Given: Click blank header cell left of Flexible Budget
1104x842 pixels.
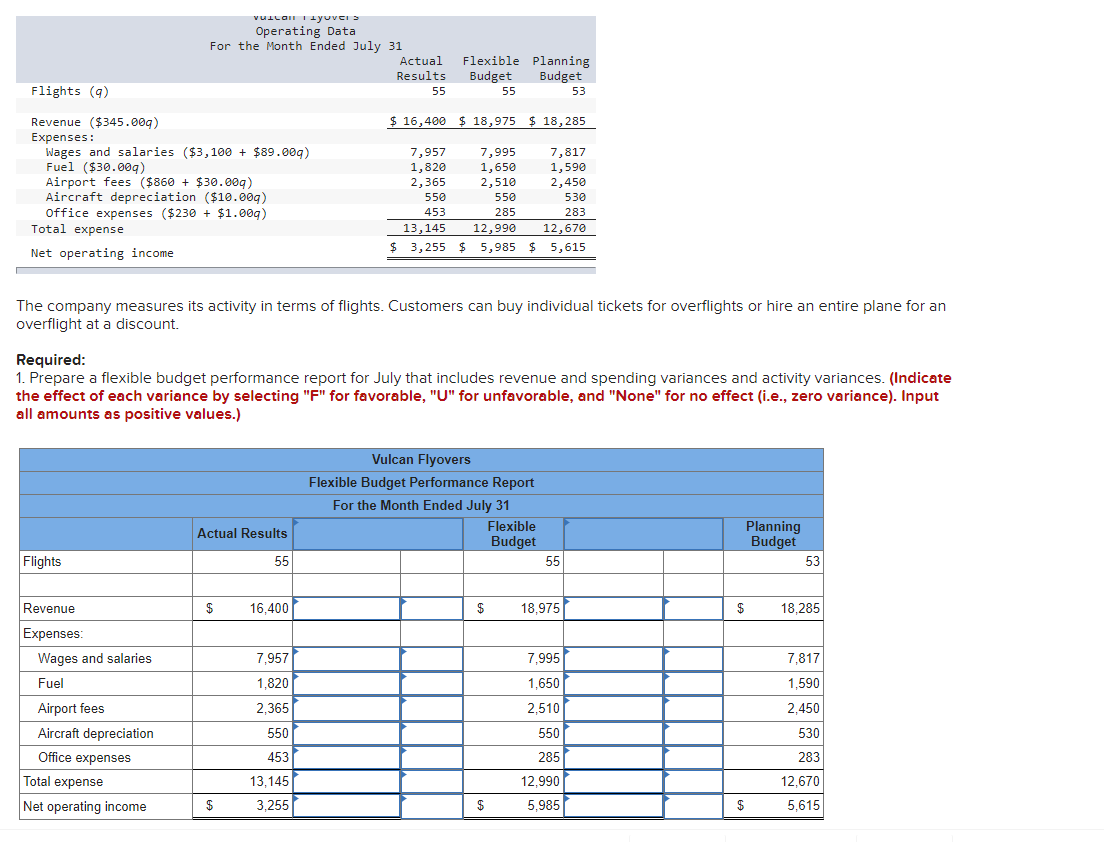Looking at the screenshot, I should [x=379, y=533].
